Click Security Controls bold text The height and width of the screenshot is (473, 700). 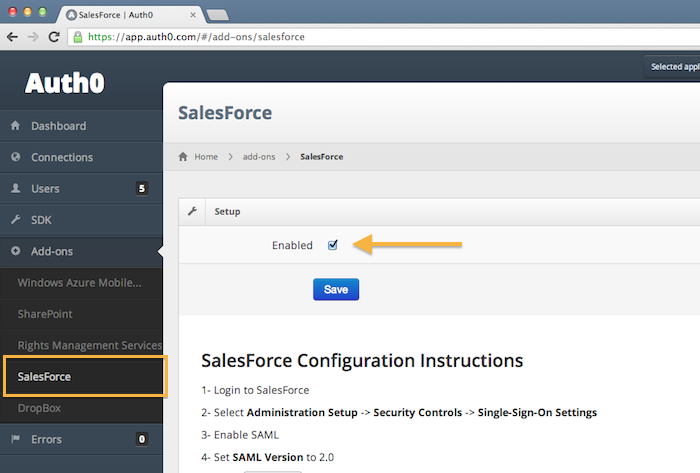tap(417, 412)
